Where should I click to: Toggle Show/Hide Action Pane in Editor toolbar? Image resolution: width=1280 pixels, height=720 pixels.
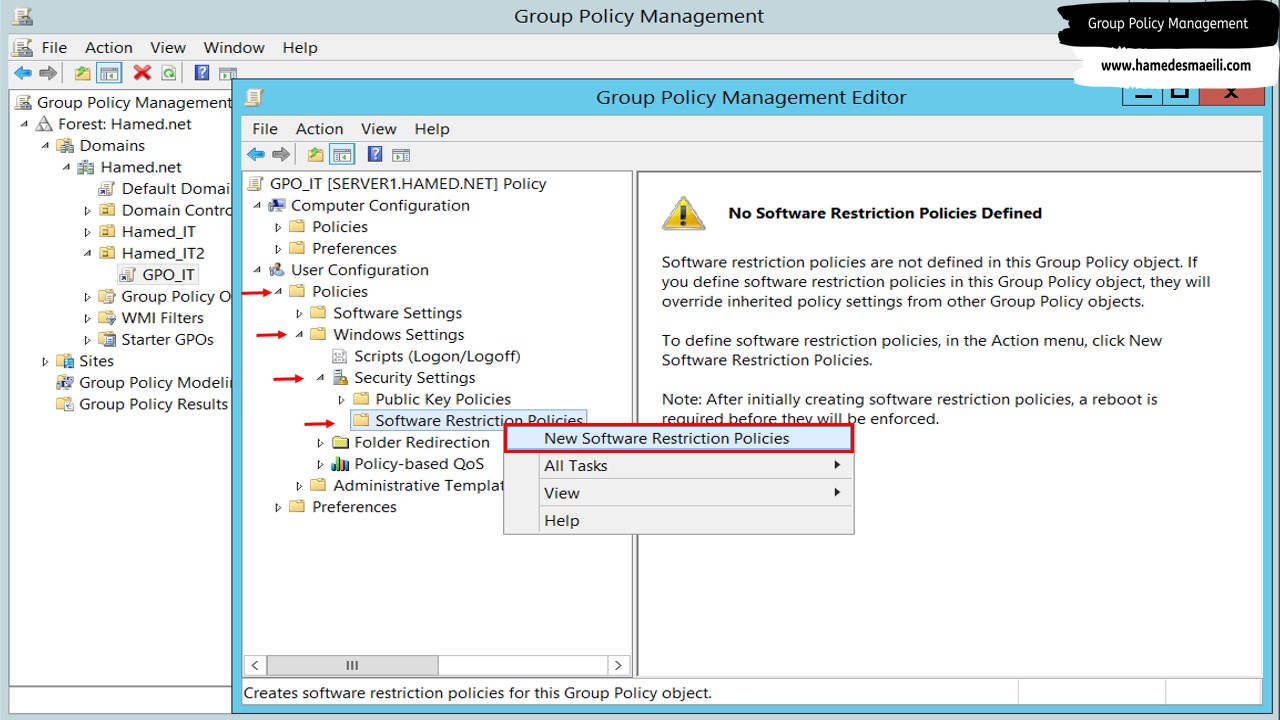pos(401,155)
